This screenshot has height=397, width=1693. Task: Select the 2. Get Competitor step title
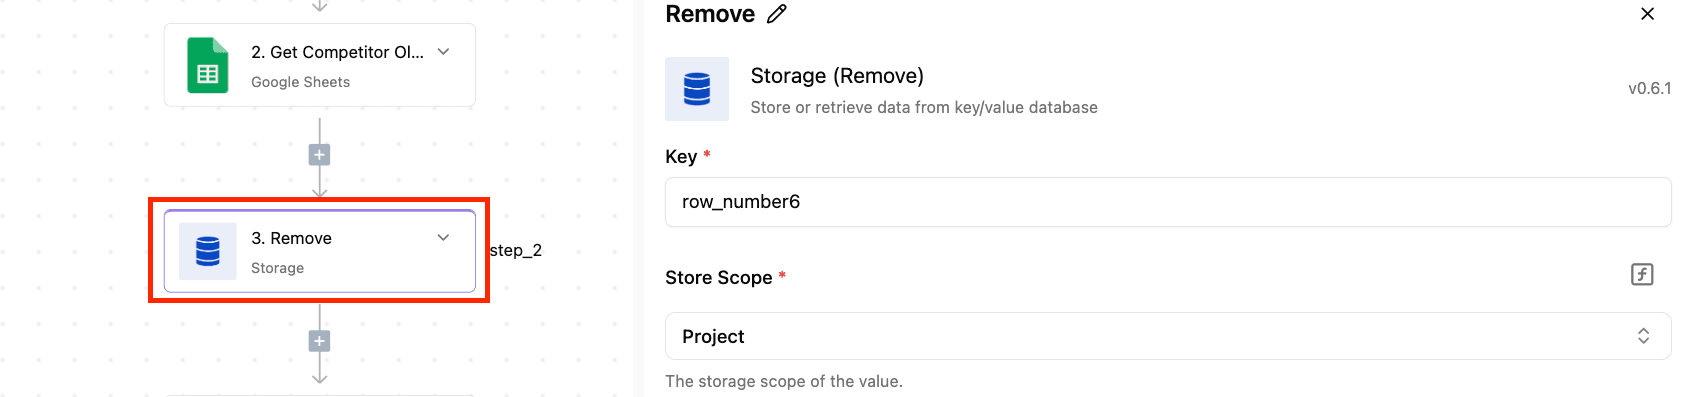[x=337, y=52]
